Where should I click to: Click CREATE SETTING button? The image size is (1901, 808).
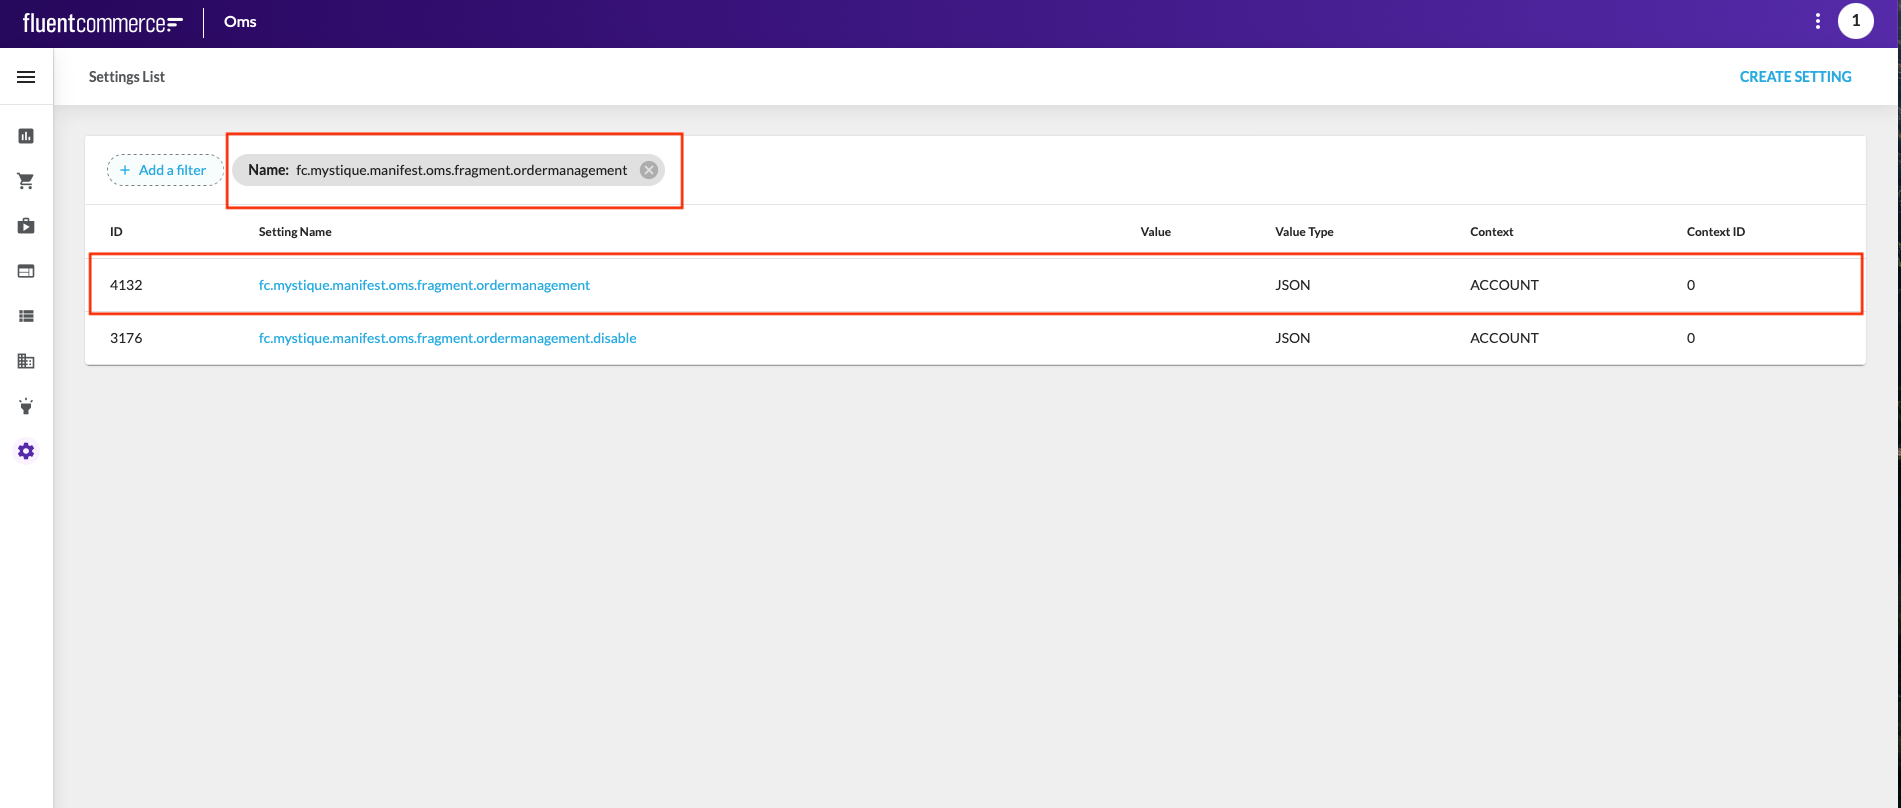(1795, 77)
